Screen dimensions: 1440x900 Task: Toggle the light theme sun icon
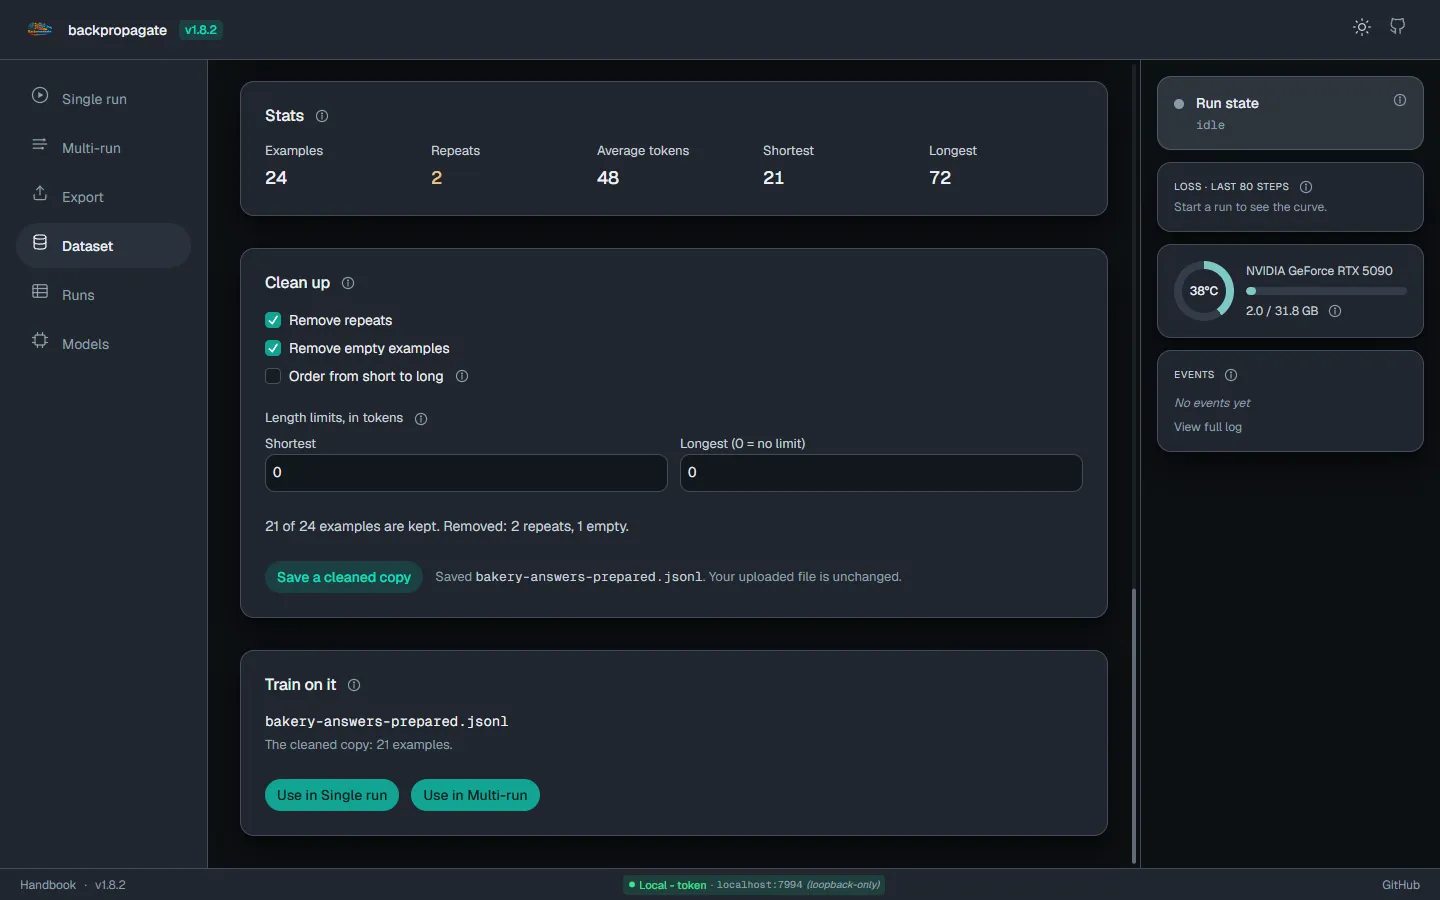(x=1362, y=27)
